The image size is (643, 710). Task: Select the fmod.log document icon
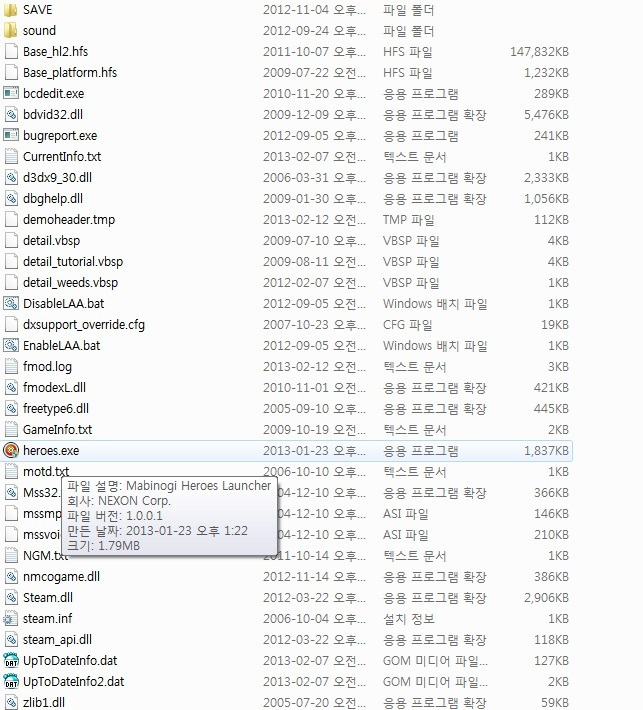(11, 366)
